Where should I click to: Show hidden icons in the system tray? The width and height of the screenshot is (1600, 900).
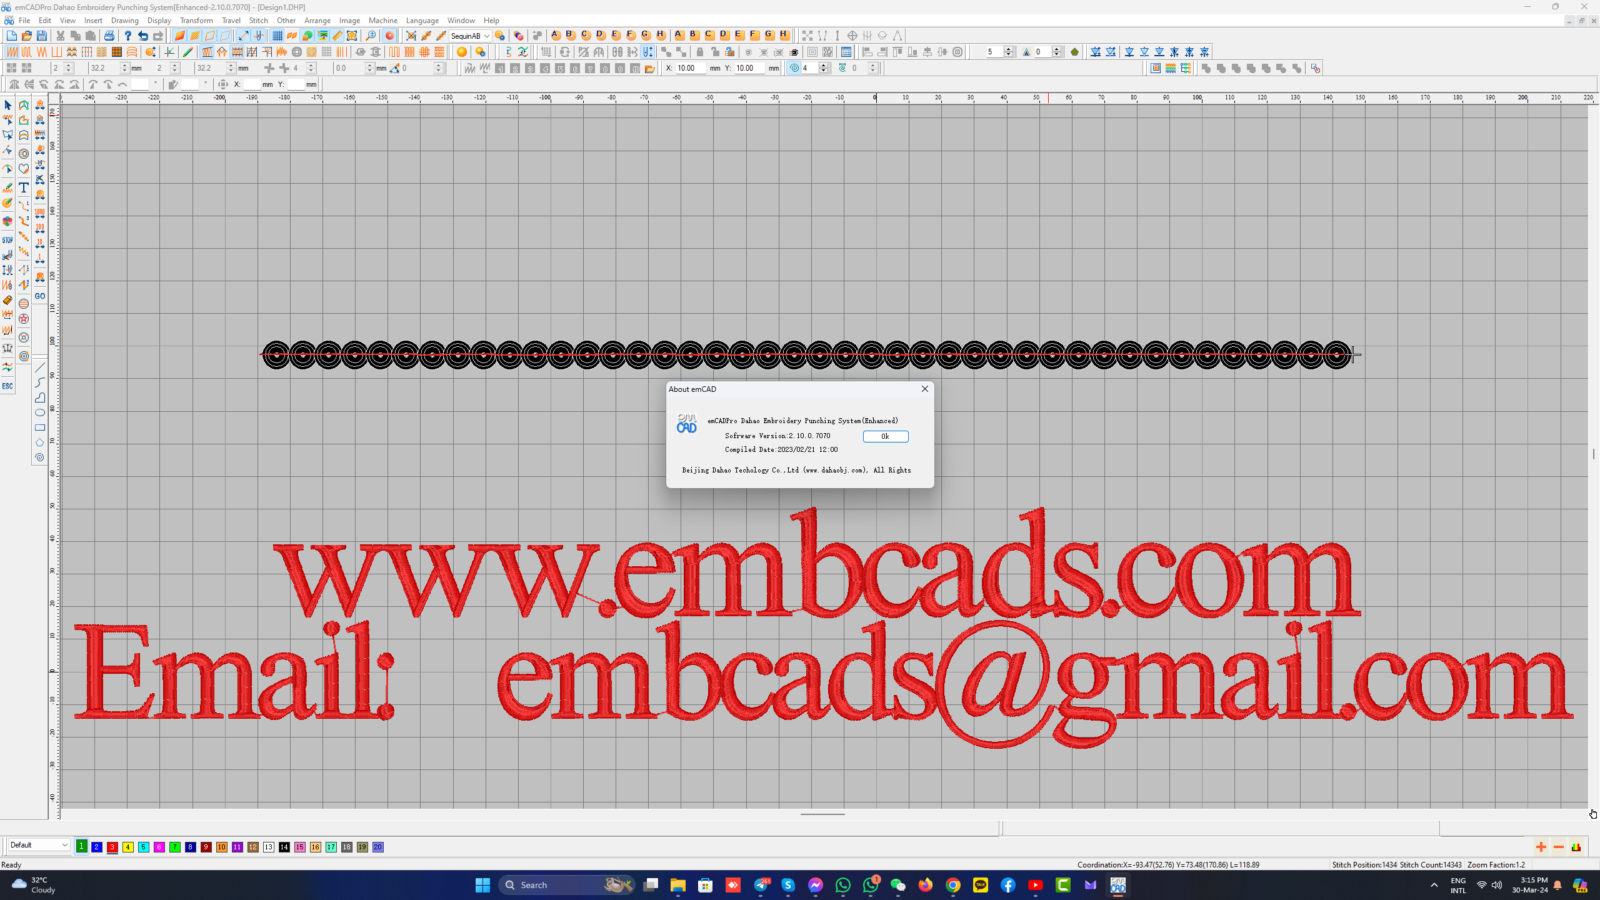(1434, 884)
